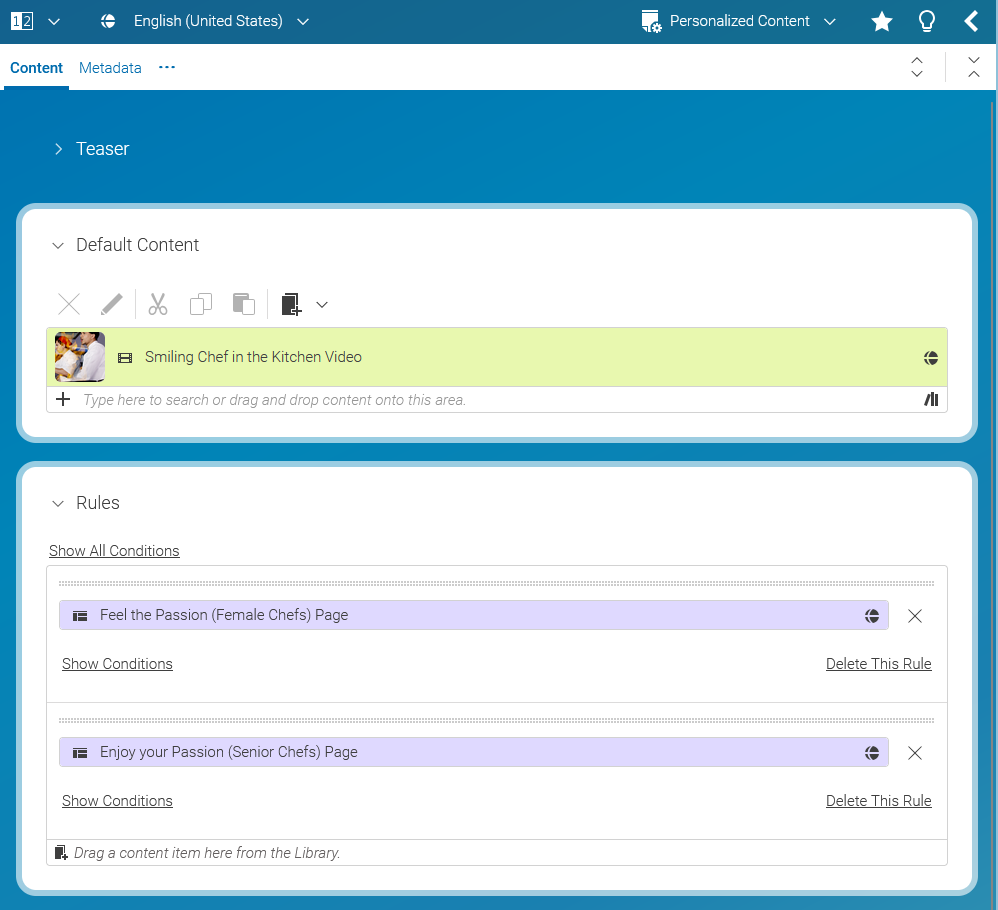
Task: Select the Copy icon in the toolbar
Action: tap(200, 303)
